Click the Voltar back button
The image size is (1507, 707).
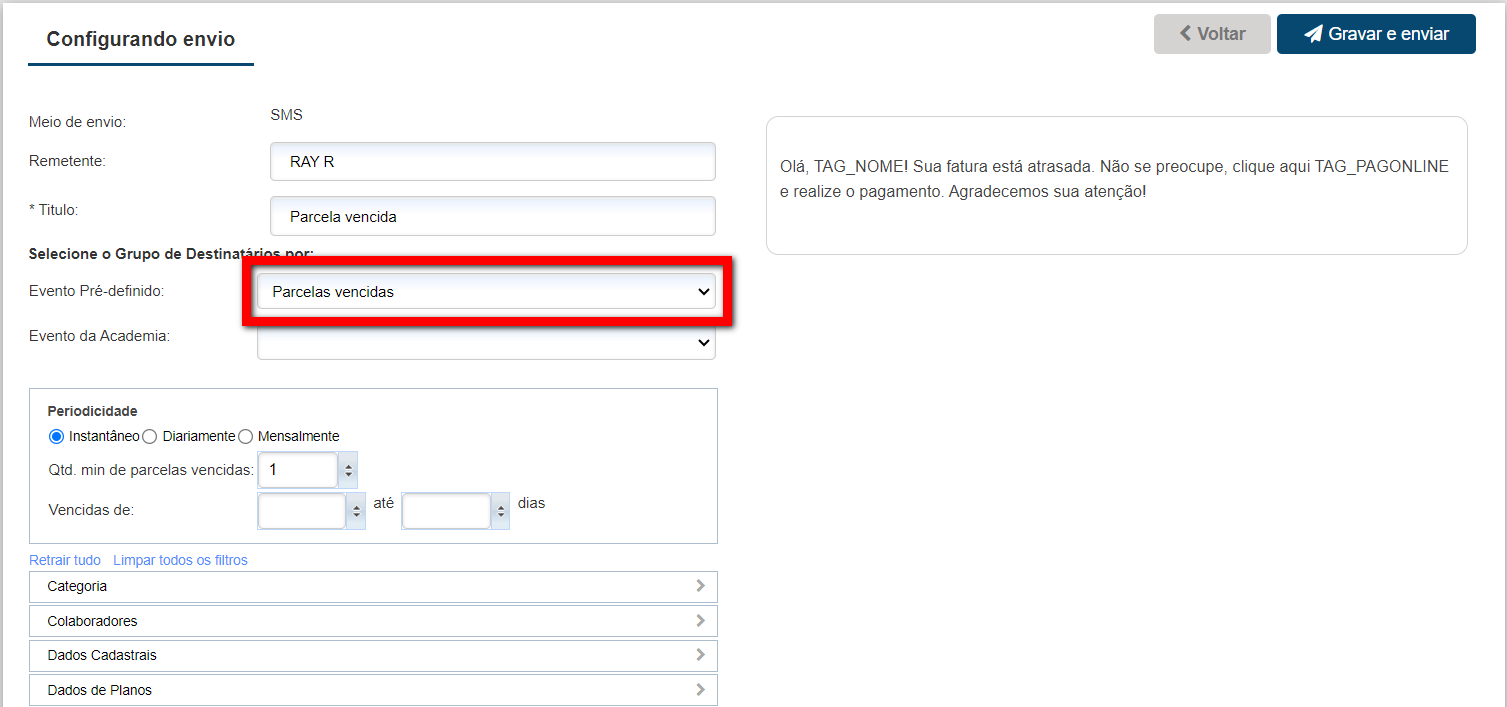click(1211, 34)
